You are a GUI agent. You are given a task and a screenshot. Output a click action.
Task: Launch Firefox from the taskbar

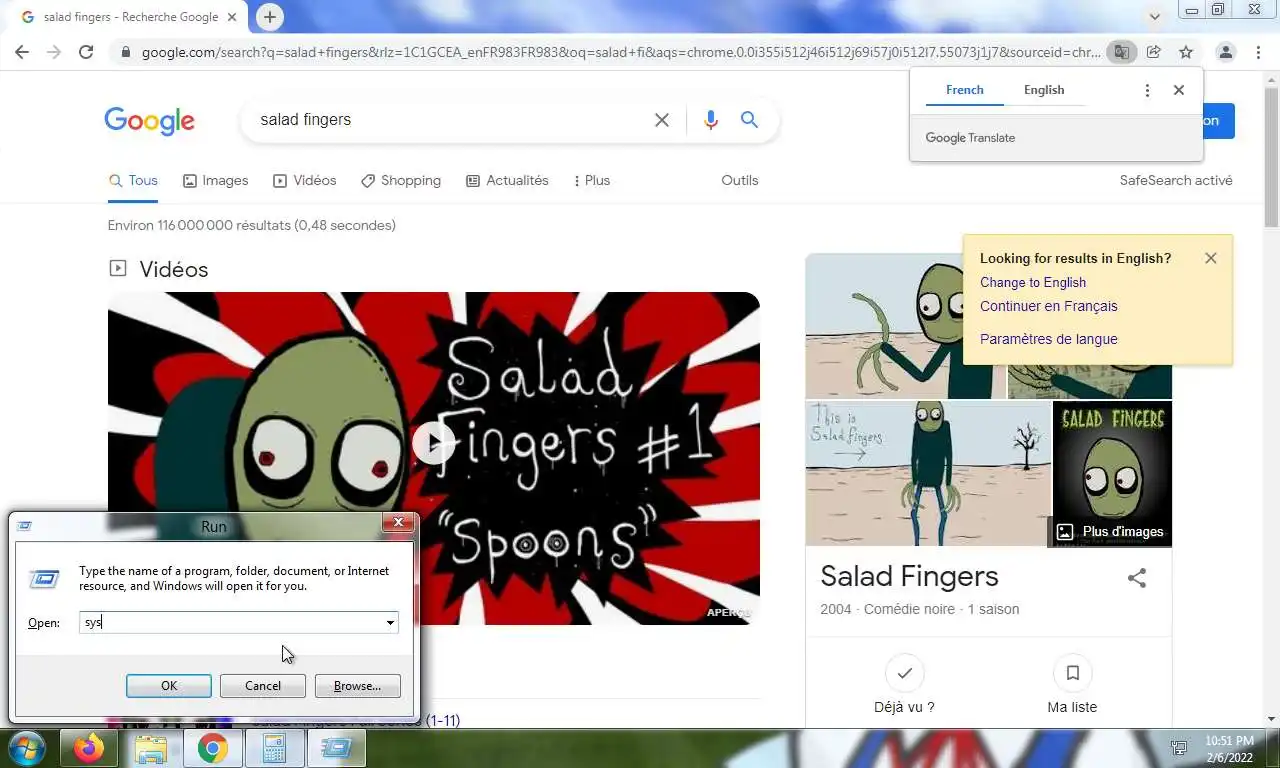pos(89,748)
